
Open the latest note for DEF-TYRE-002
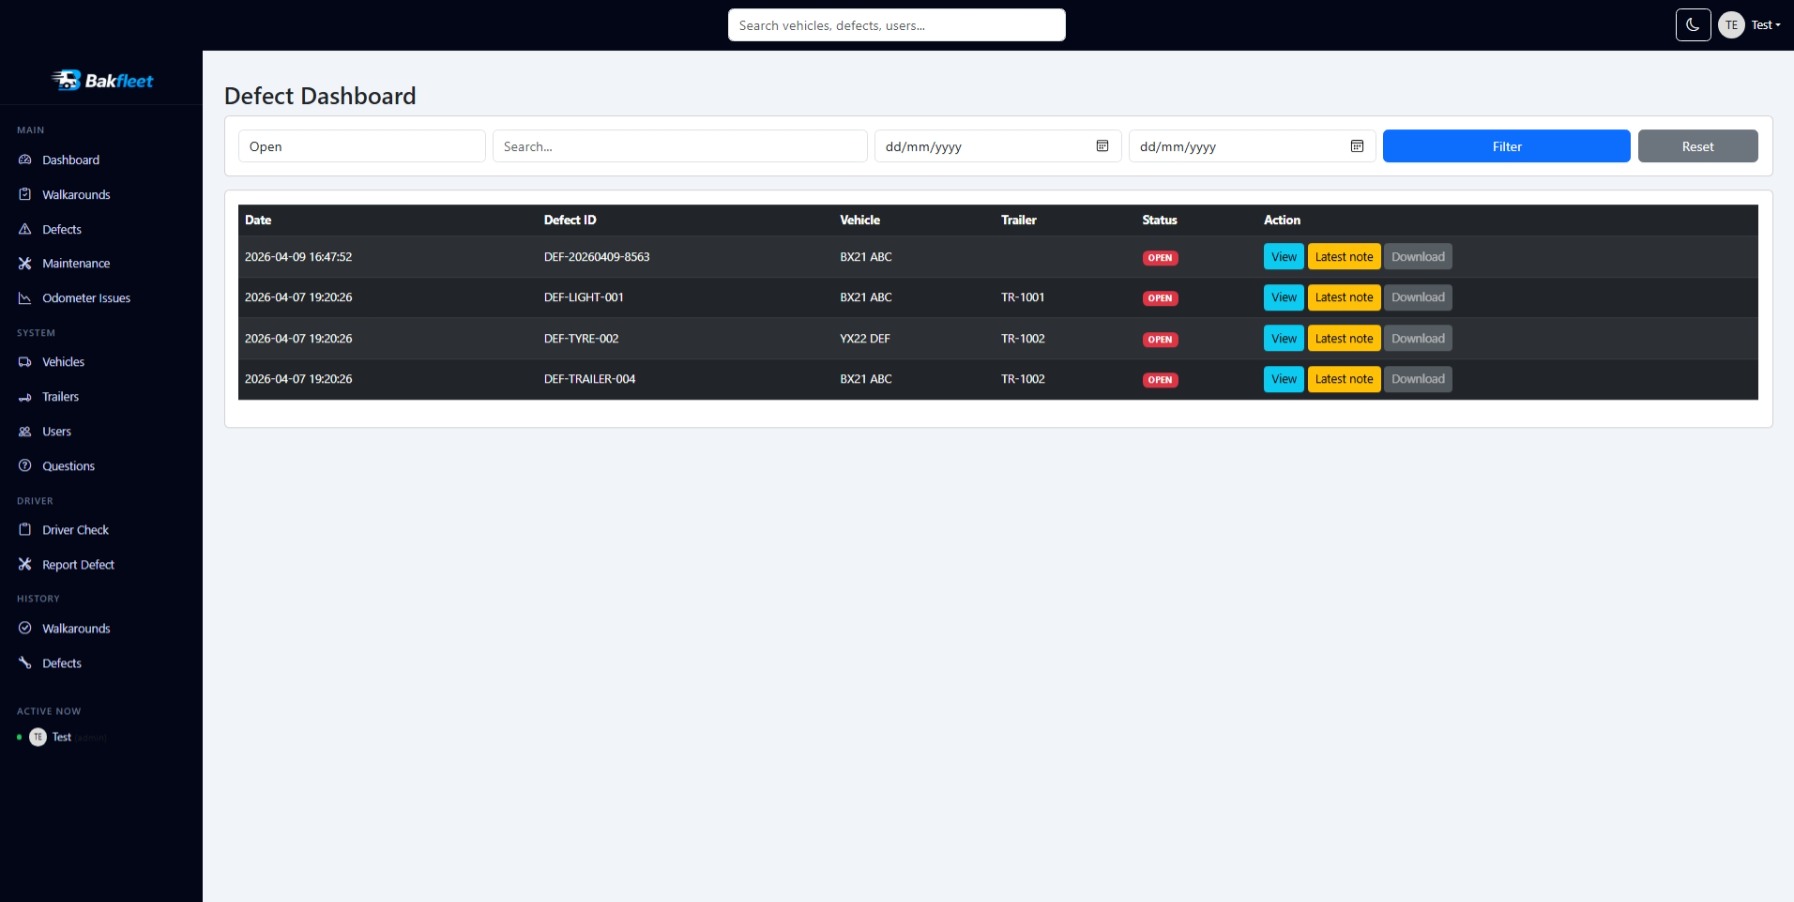(1343, 338)
